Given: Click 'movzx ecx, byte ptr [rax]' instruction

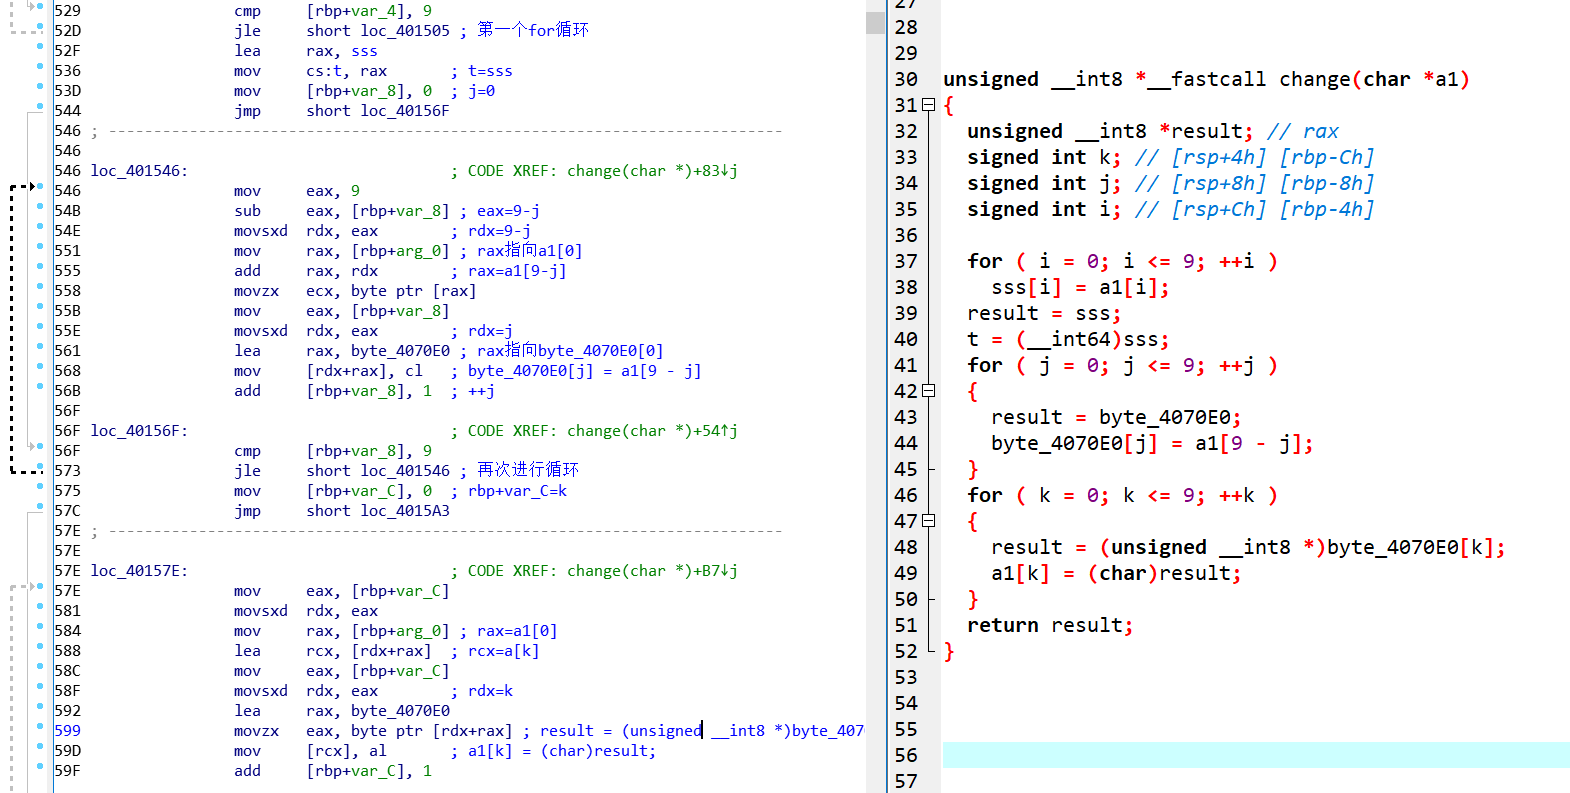Looking at the screenshot, I should [x=355, y=291].
